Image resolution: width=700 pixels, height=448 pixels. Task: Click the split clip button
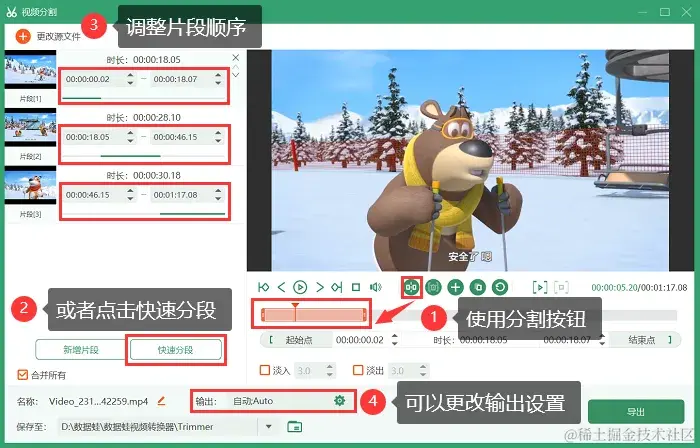pos(411,287)
